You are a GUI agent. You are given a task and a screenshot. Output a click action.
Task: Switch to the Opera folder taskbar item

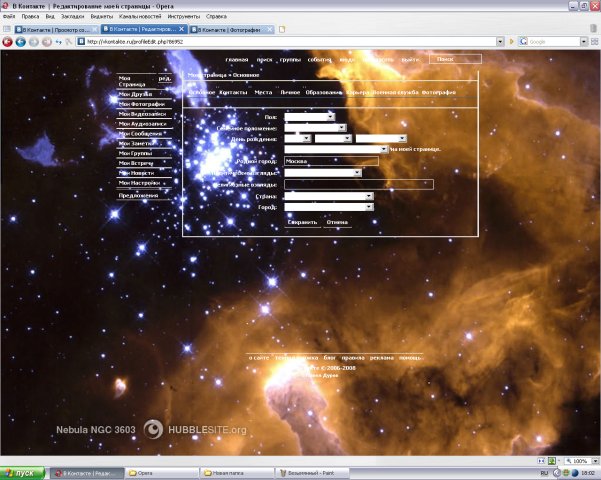(x=163, y=473)
